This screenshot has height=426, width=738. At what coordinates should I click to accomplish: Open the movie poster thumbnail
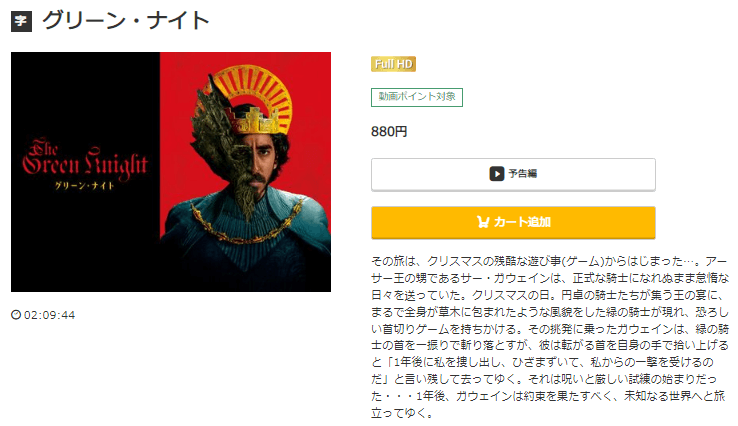click(x=171, y=172)
